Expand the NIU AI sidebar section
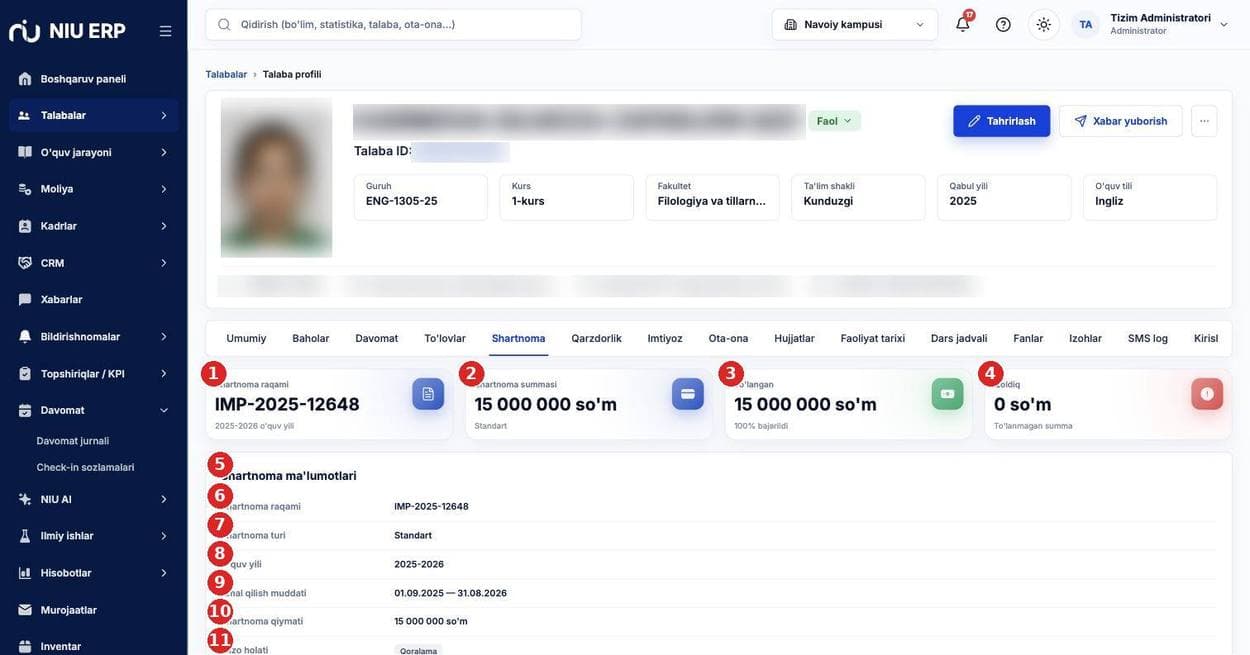 (93, 499)
